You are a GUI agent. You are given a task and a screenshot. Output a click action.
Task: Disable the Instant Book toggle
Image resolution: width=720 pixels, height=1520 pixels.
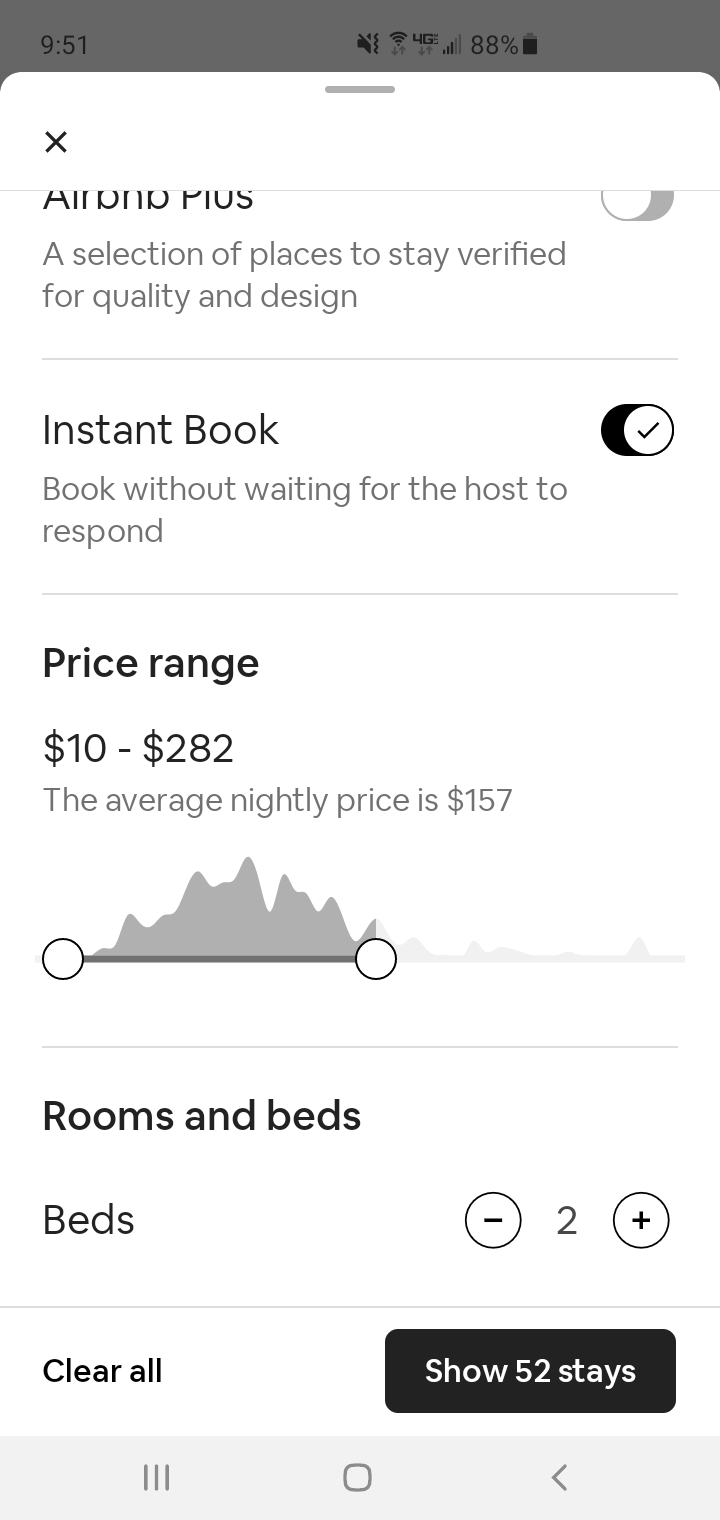coord(637,430)
